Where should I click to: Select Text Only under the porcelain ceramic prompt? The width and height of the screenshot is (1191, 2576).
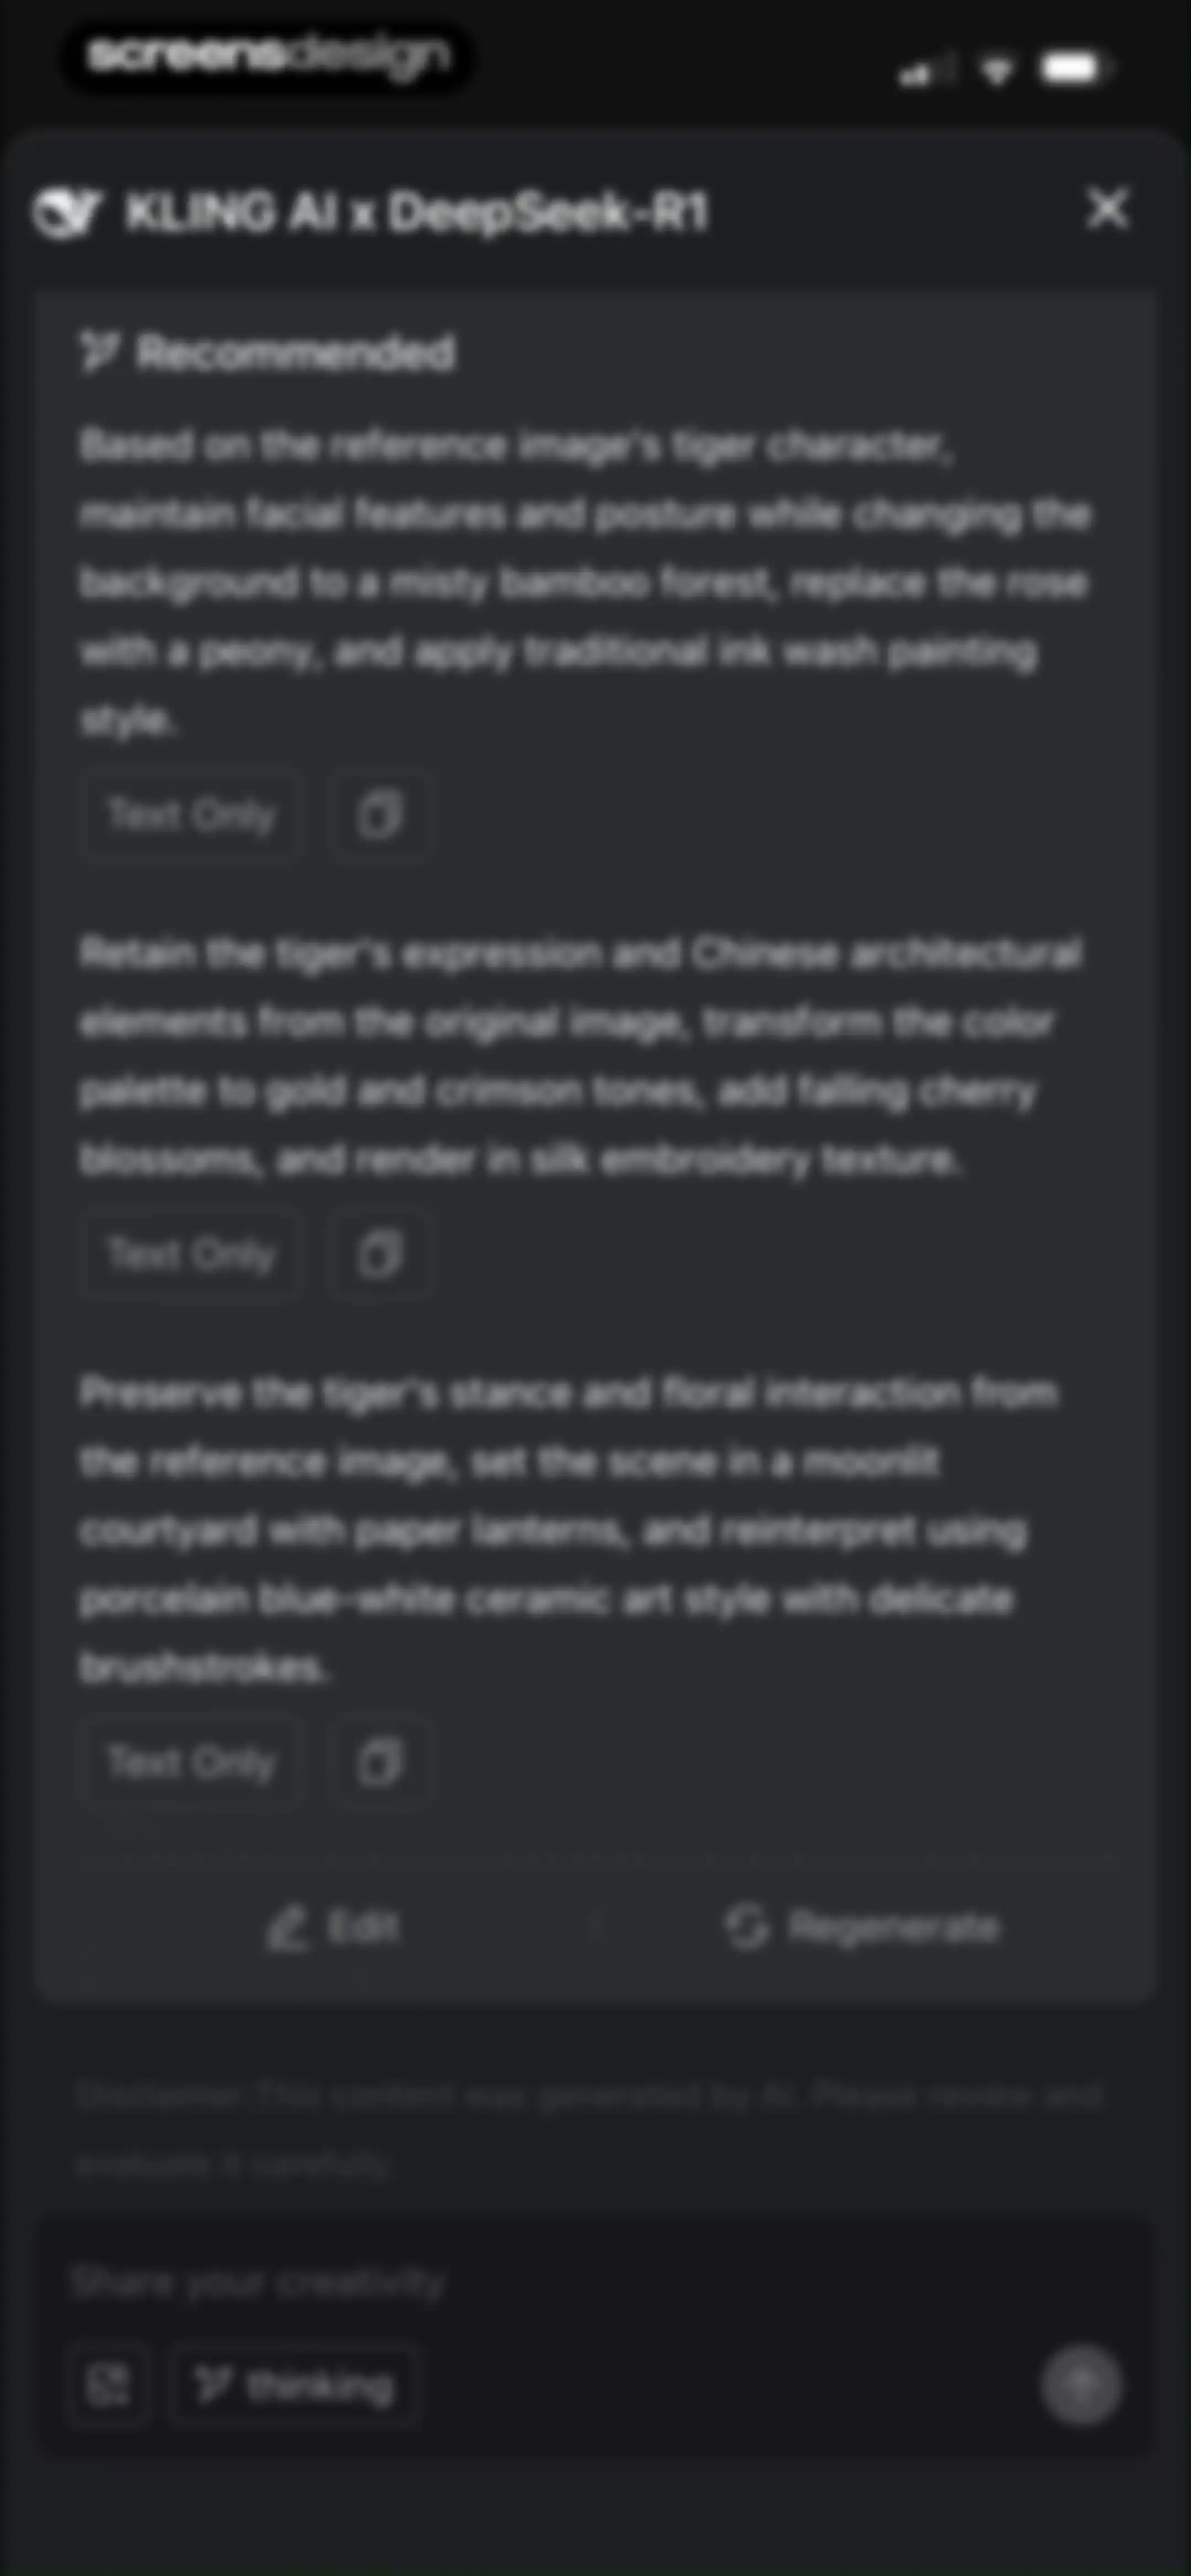click(x=191, y=1762)
